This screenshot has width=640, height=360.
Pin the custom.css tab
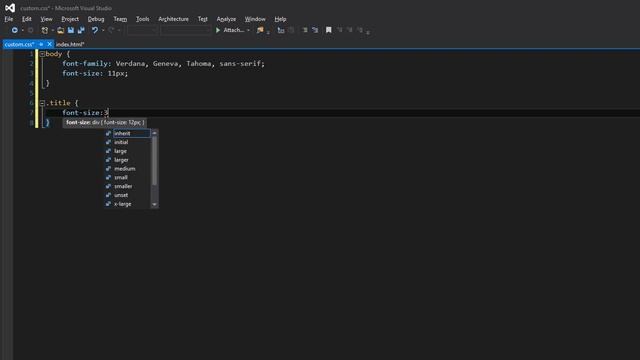[x=41, y=44]
